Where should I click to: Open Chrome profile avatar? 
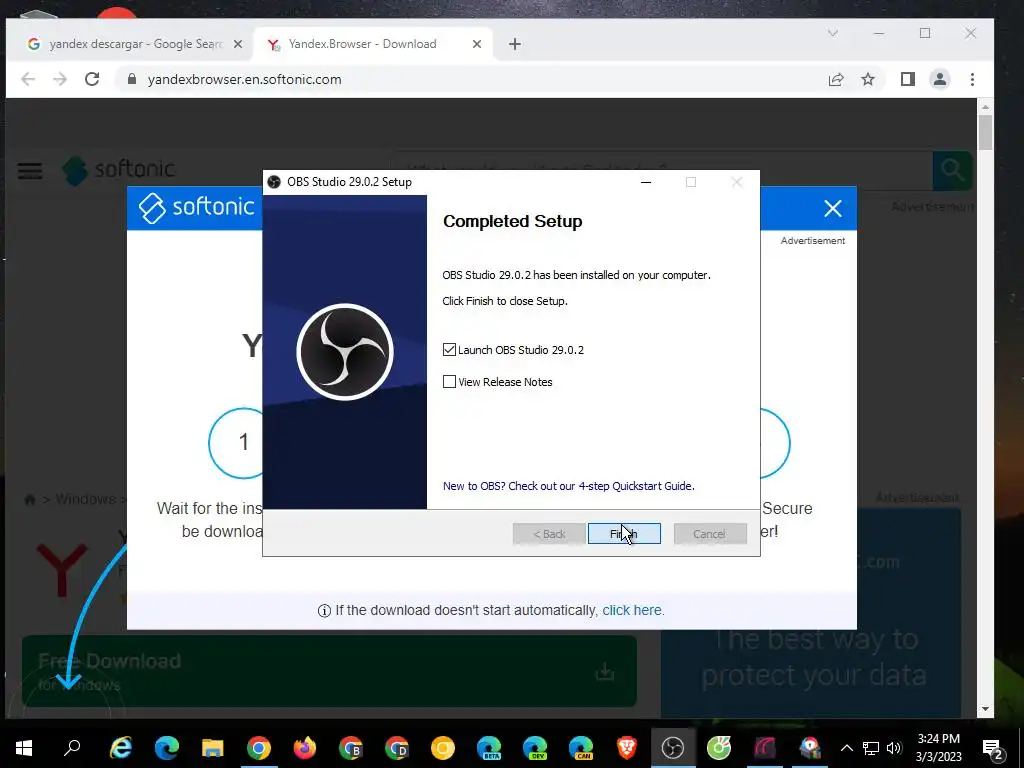point(940,79)
